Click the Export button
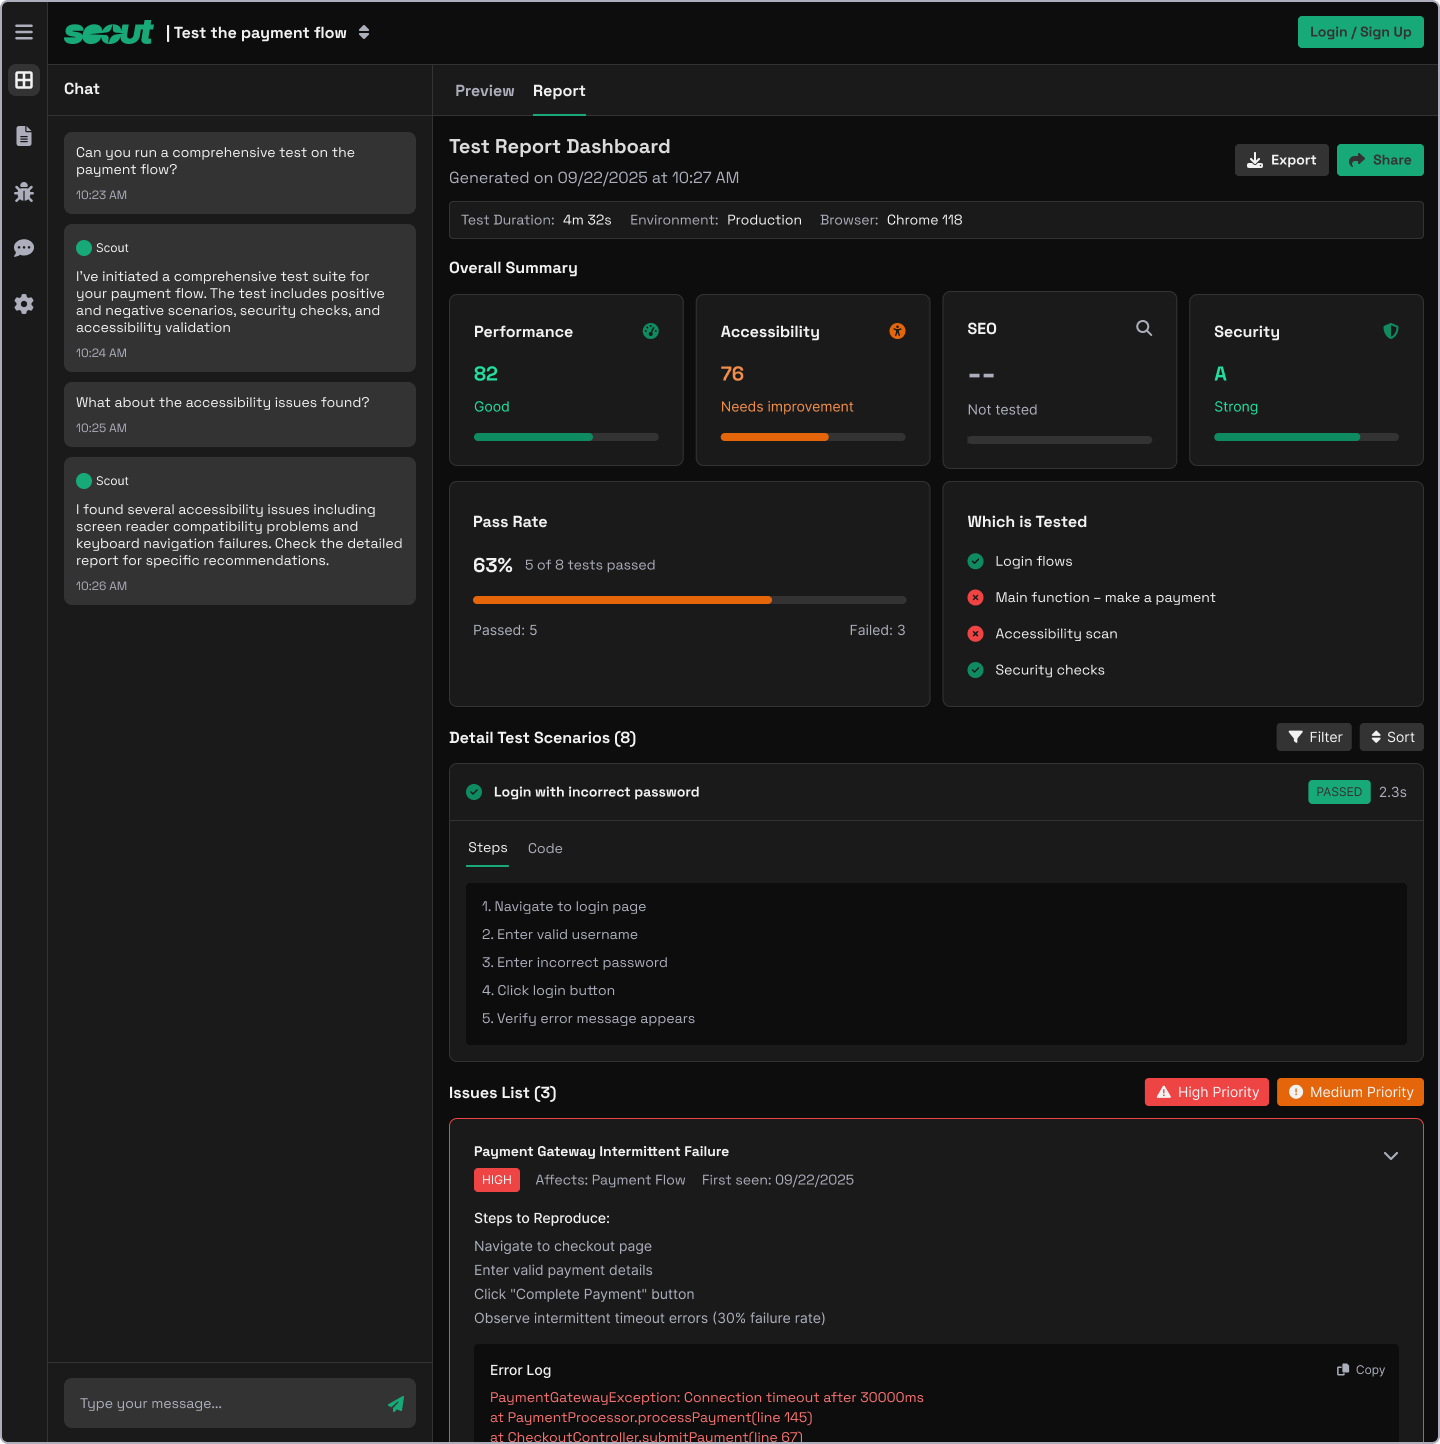 coord(1282,160)
